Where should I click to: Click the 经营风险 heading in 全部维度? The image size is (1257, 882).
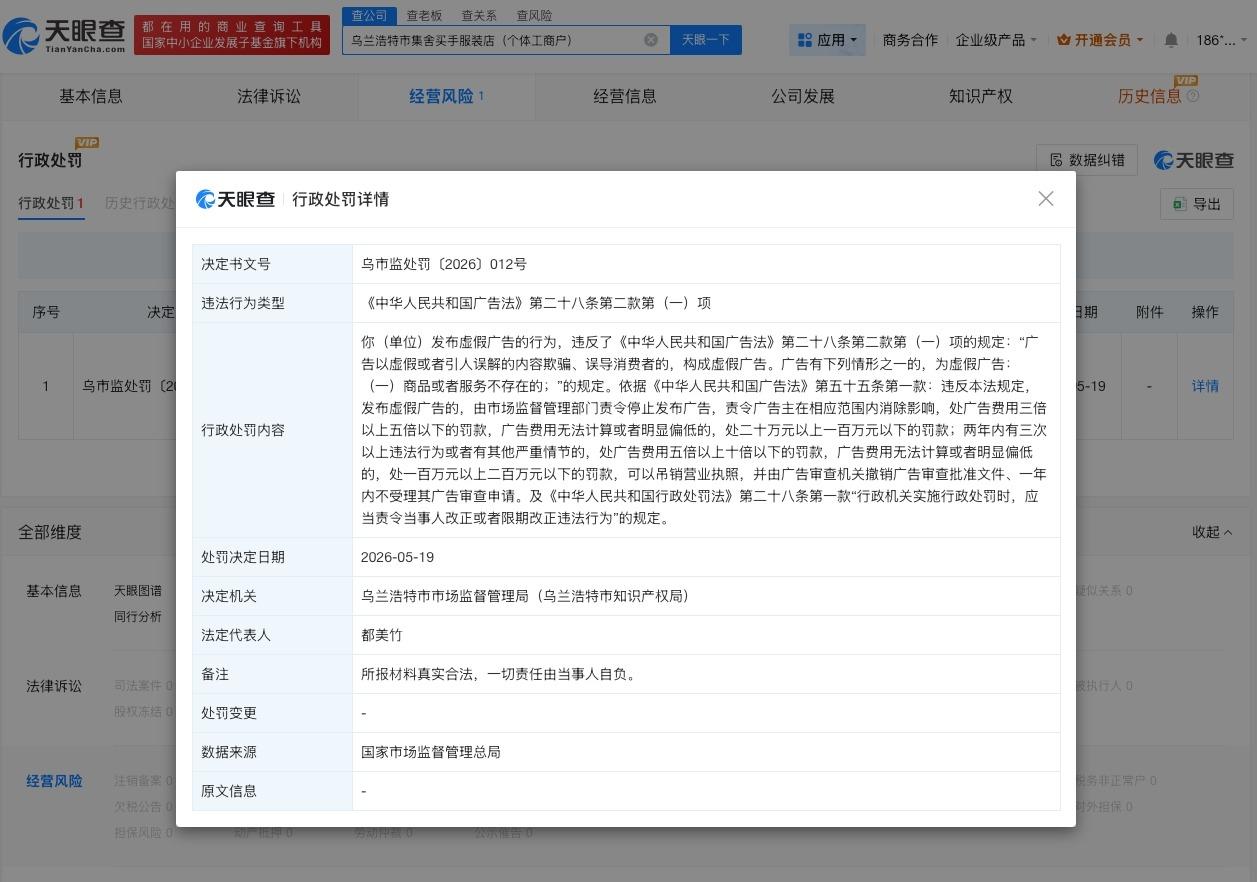(54, 781)
